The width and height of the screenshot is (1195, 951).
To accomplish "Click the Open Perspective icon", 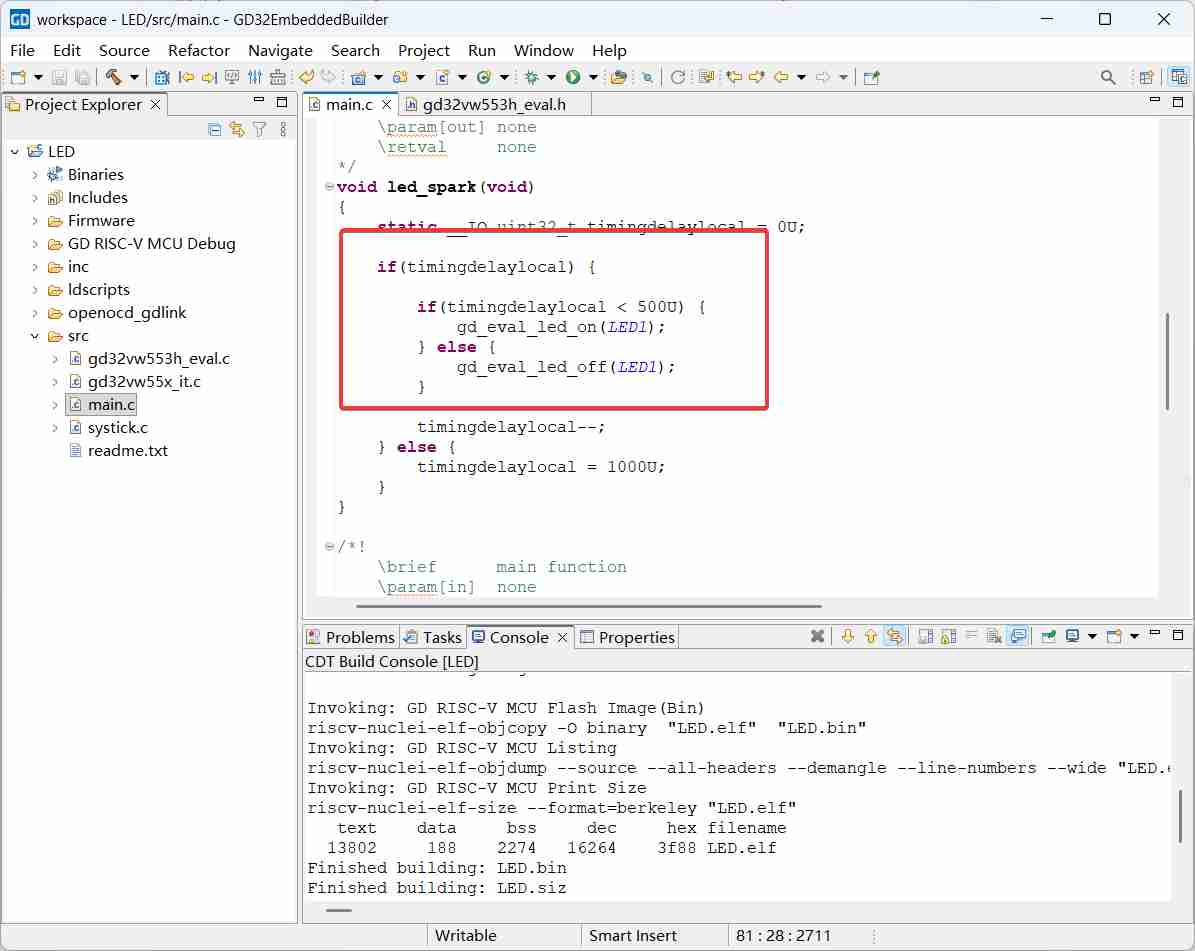I will [x=1146, y=77].
